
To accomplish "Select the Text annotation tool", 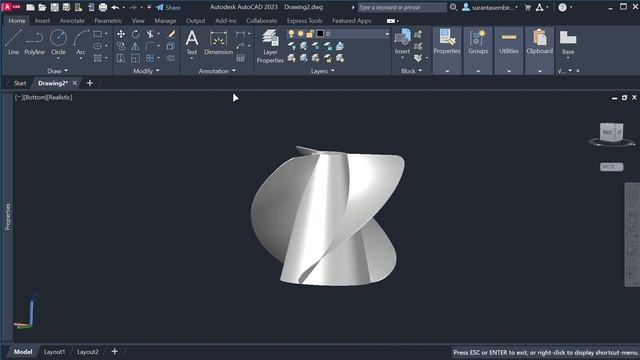I will tap(191, 42).
